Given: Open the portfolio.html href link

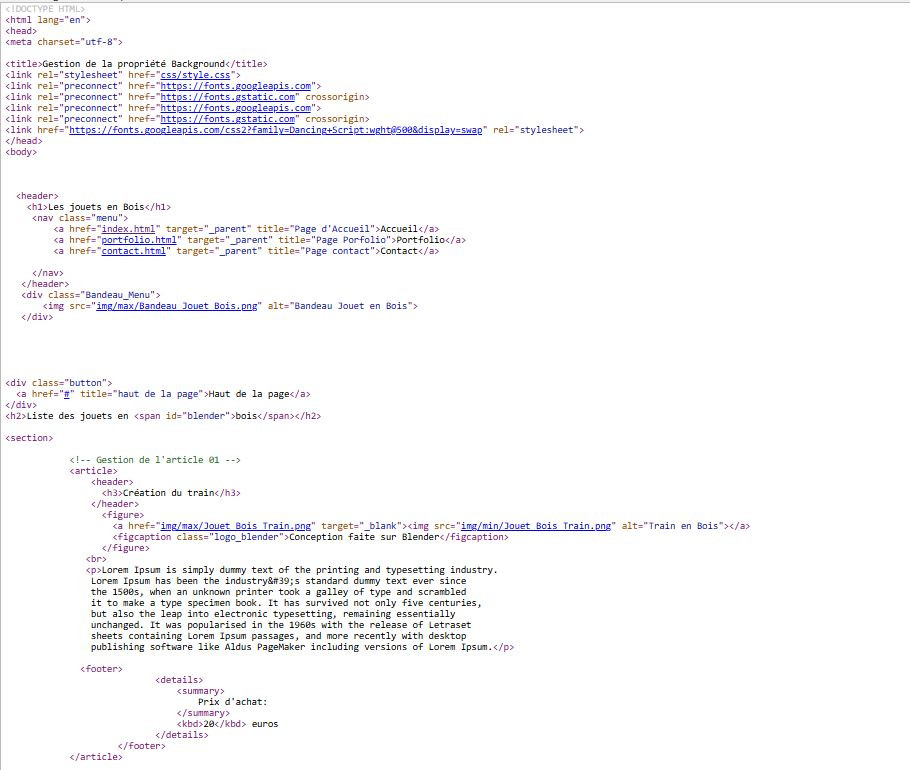Looking at the screenshot, I should 139,240.
